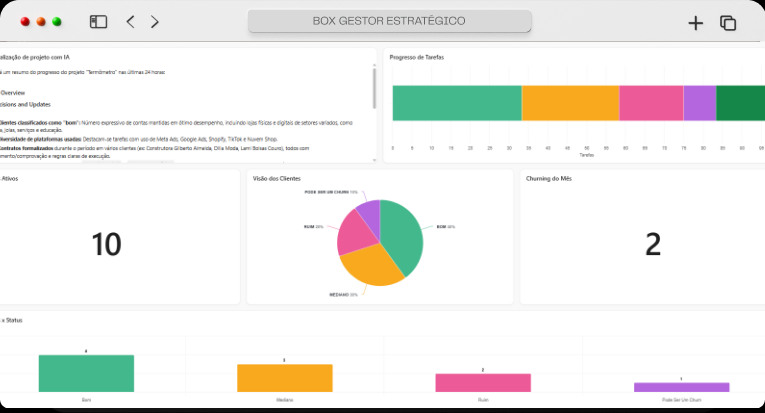The image size is (765, 413).
Task: Click the pink segment of progress bar
Action: 651,103
